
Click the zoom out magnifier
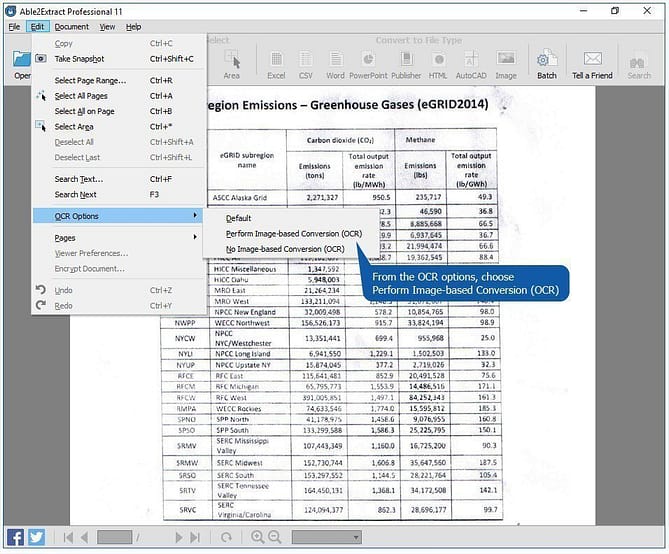click(x=275, y=537)
